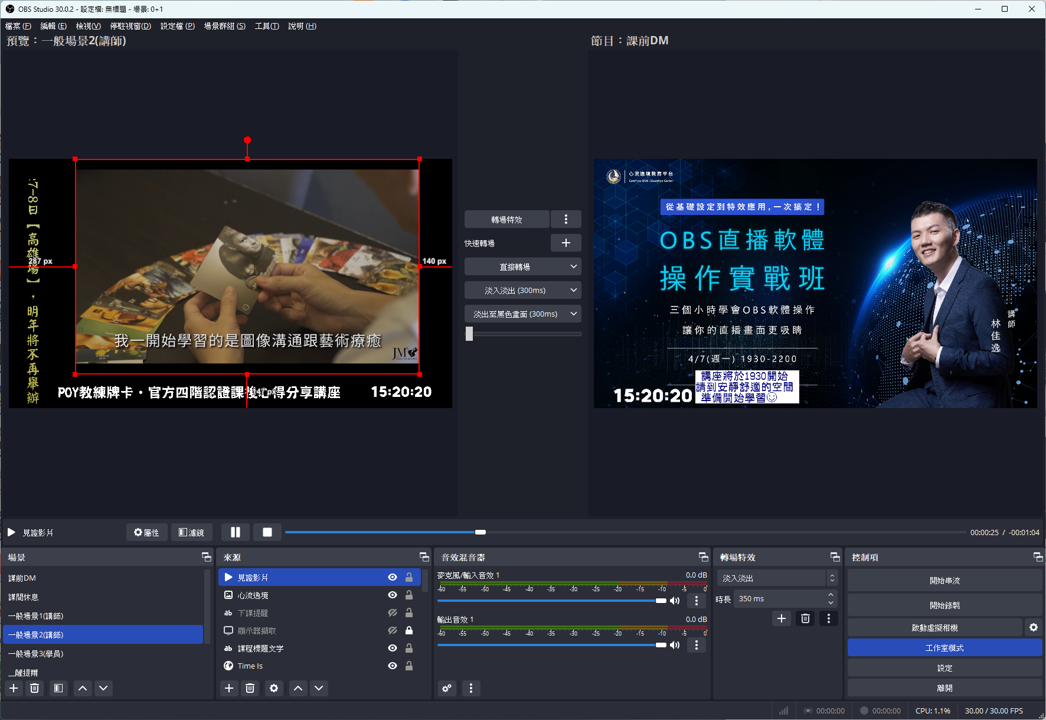The width and height of the screenshot is (1046, 720).
Task: Open the 檔案 menu
Action: tap(18, 26)
